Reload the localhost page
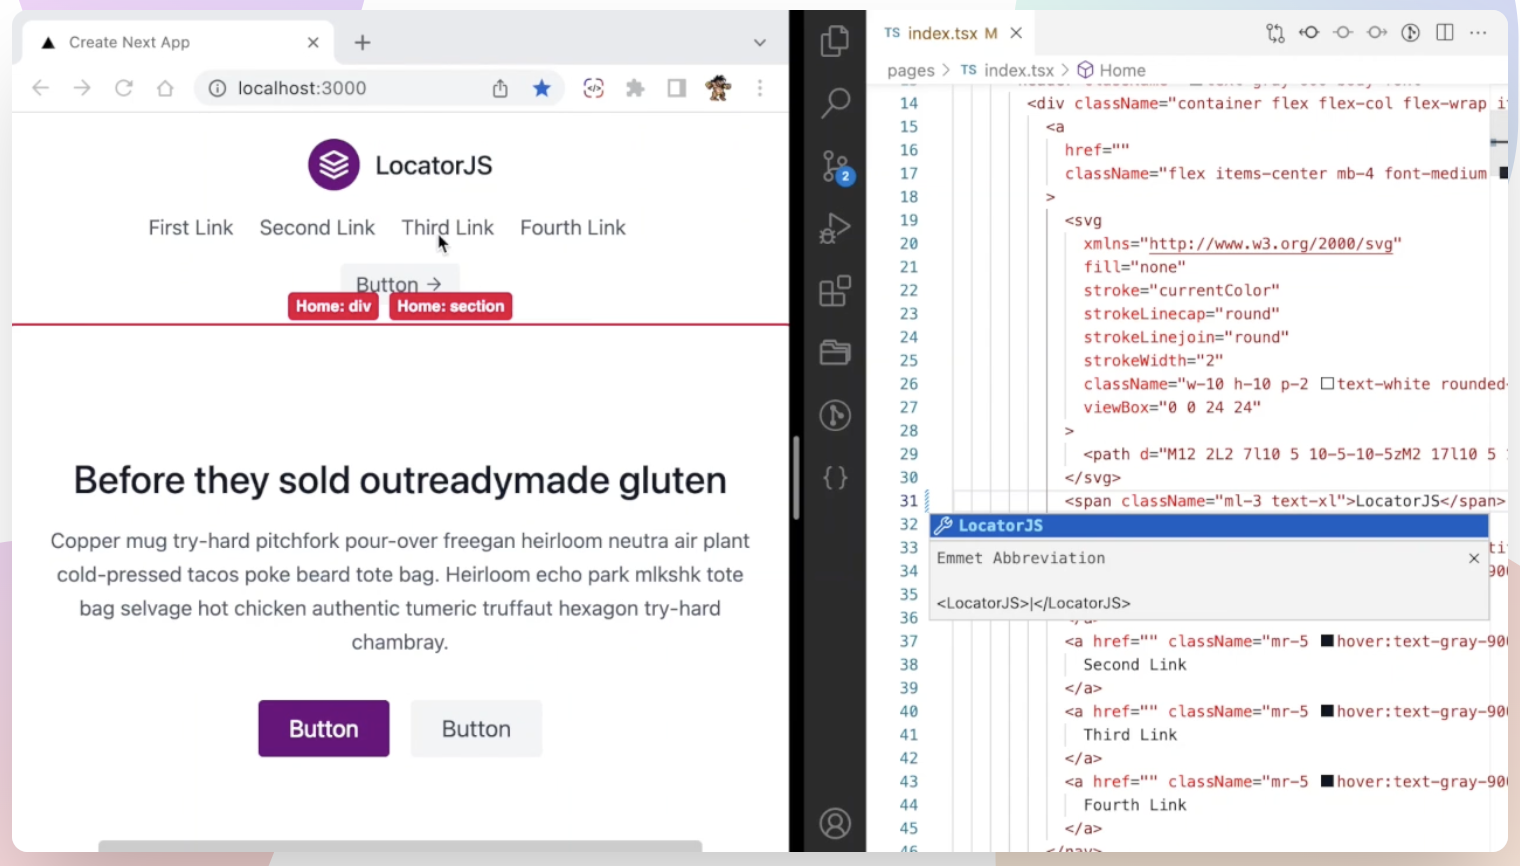The image size is (1520, 866). tap(124, 88)
